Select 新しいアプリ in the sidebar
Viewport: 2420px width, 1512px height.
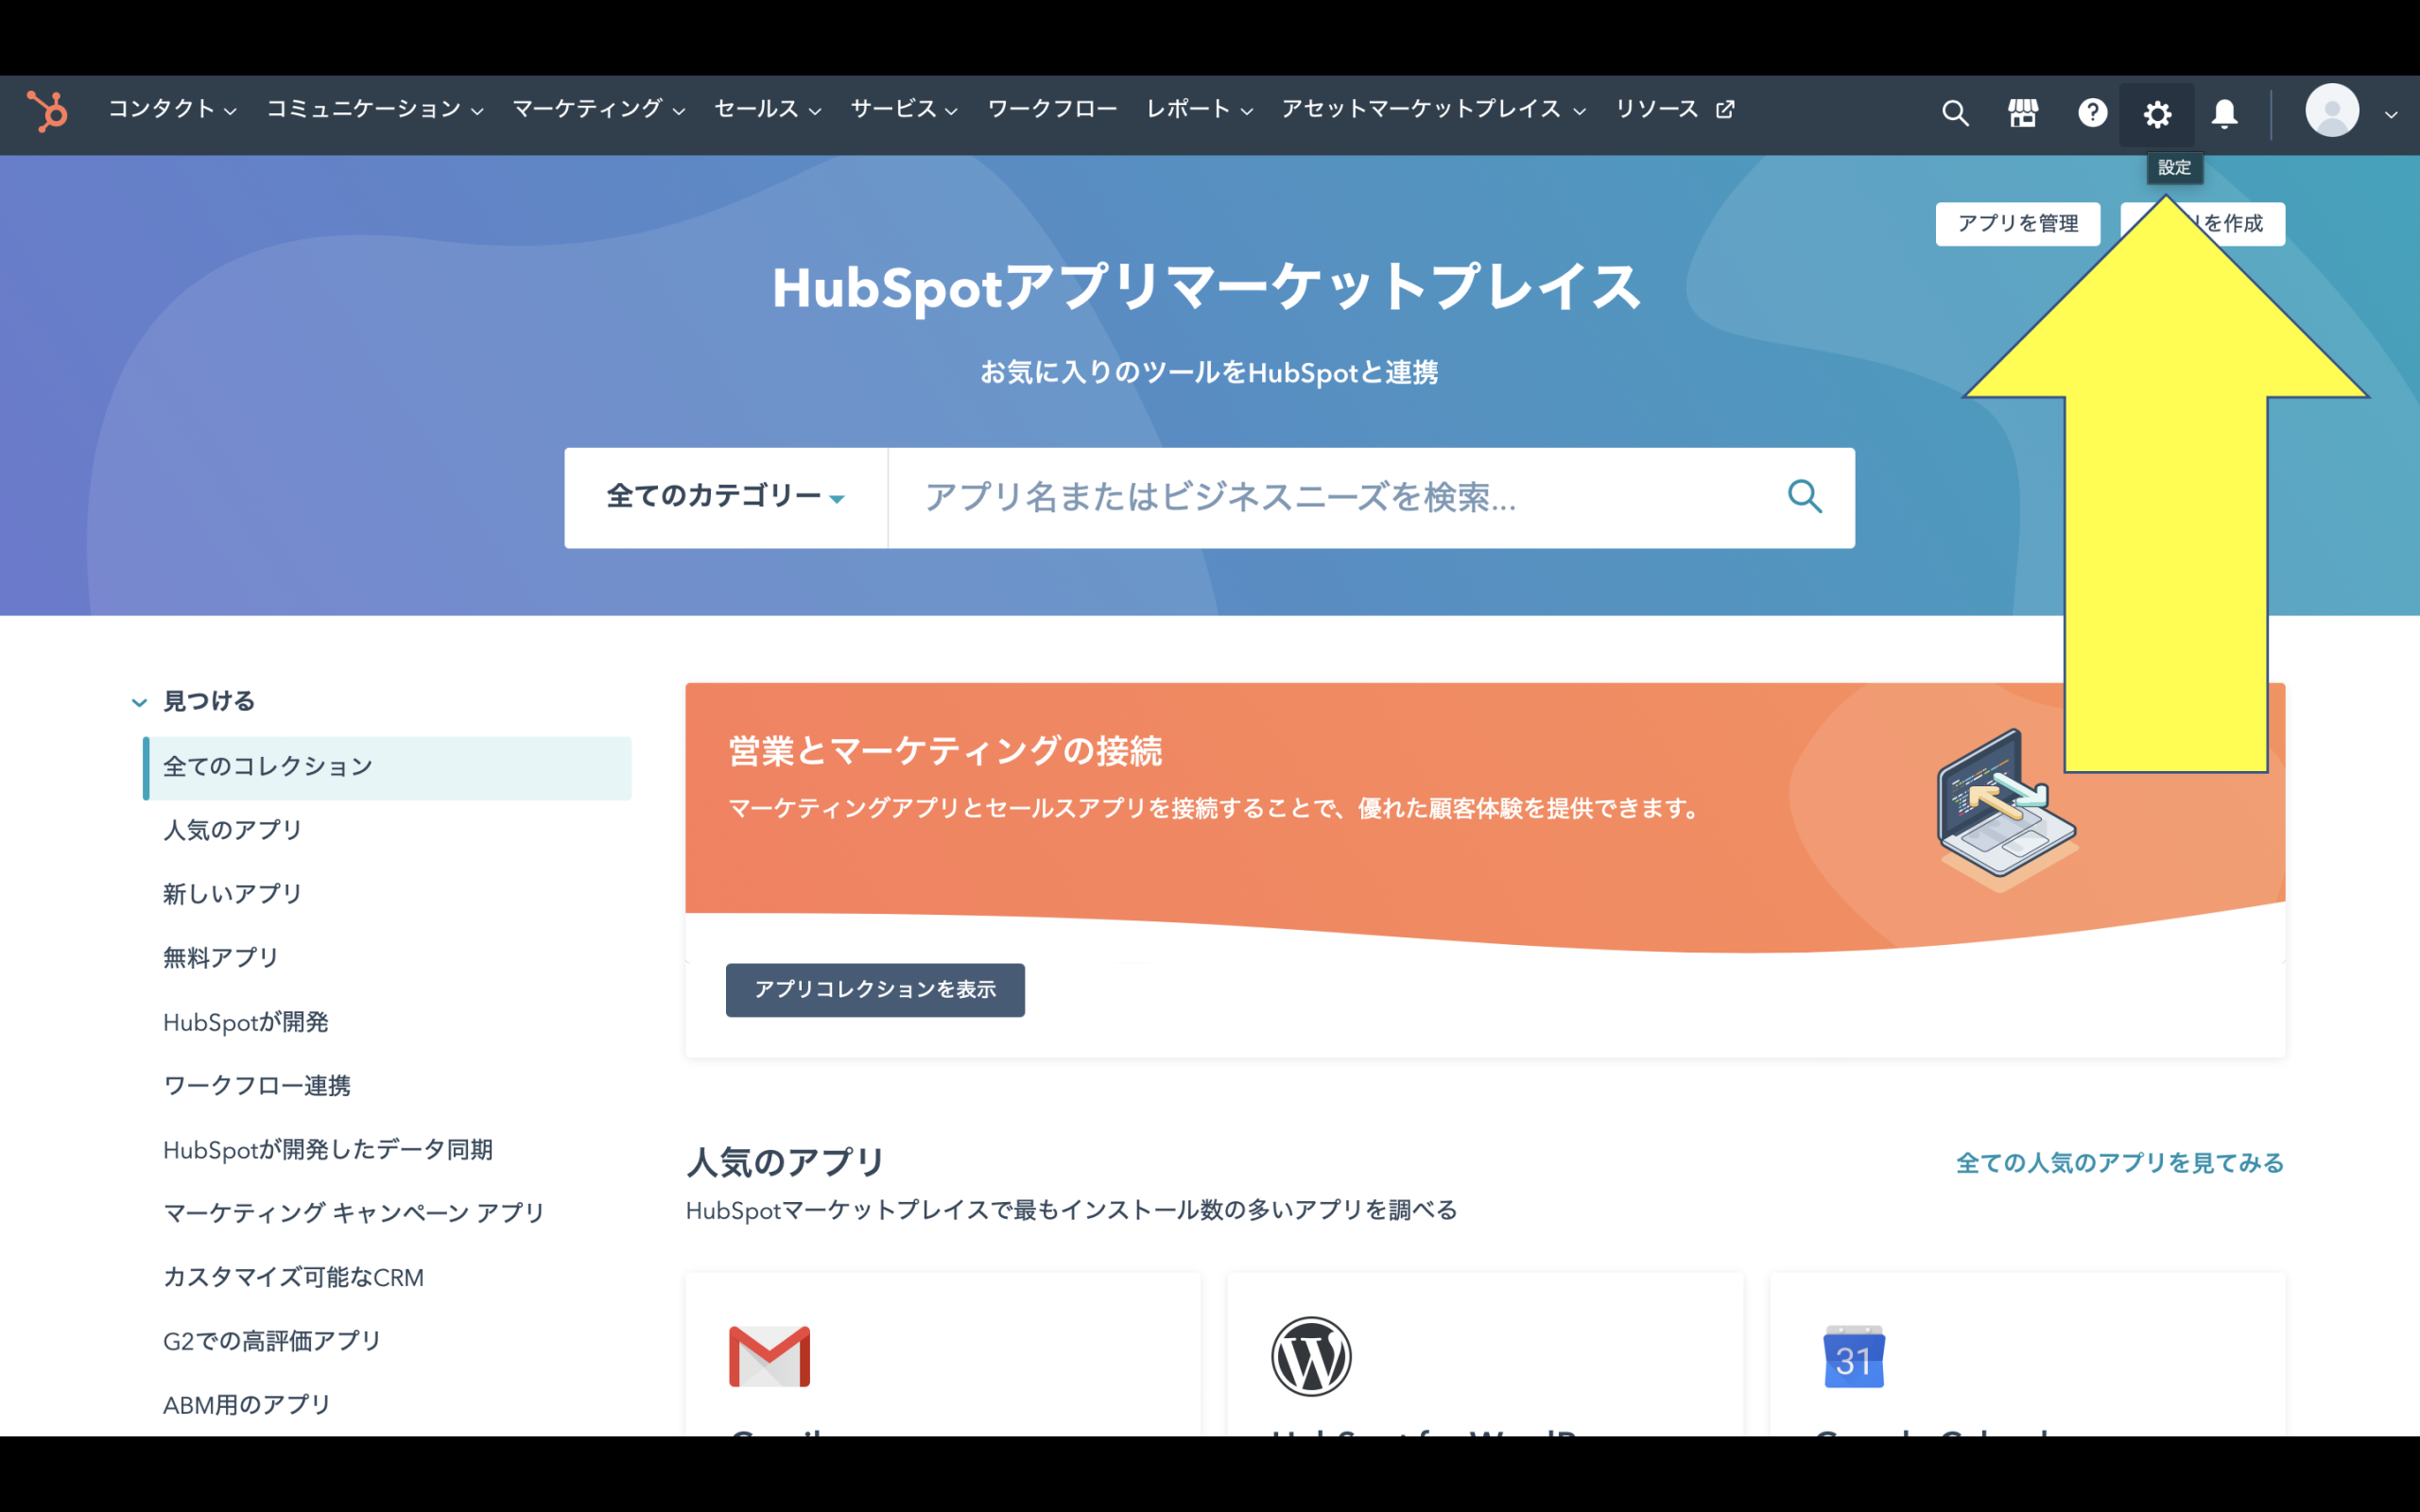(232, 894)
